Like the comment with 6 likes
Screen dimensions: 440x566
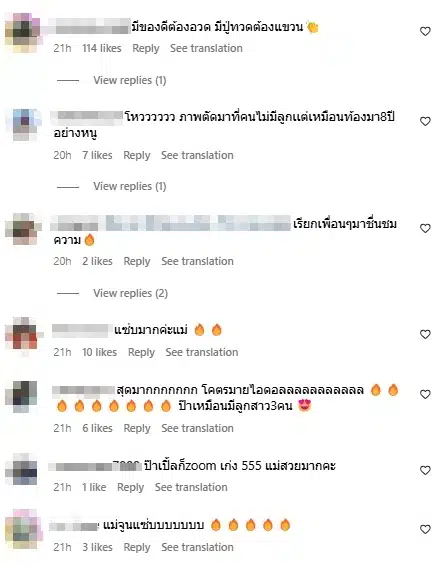point(425,394)
